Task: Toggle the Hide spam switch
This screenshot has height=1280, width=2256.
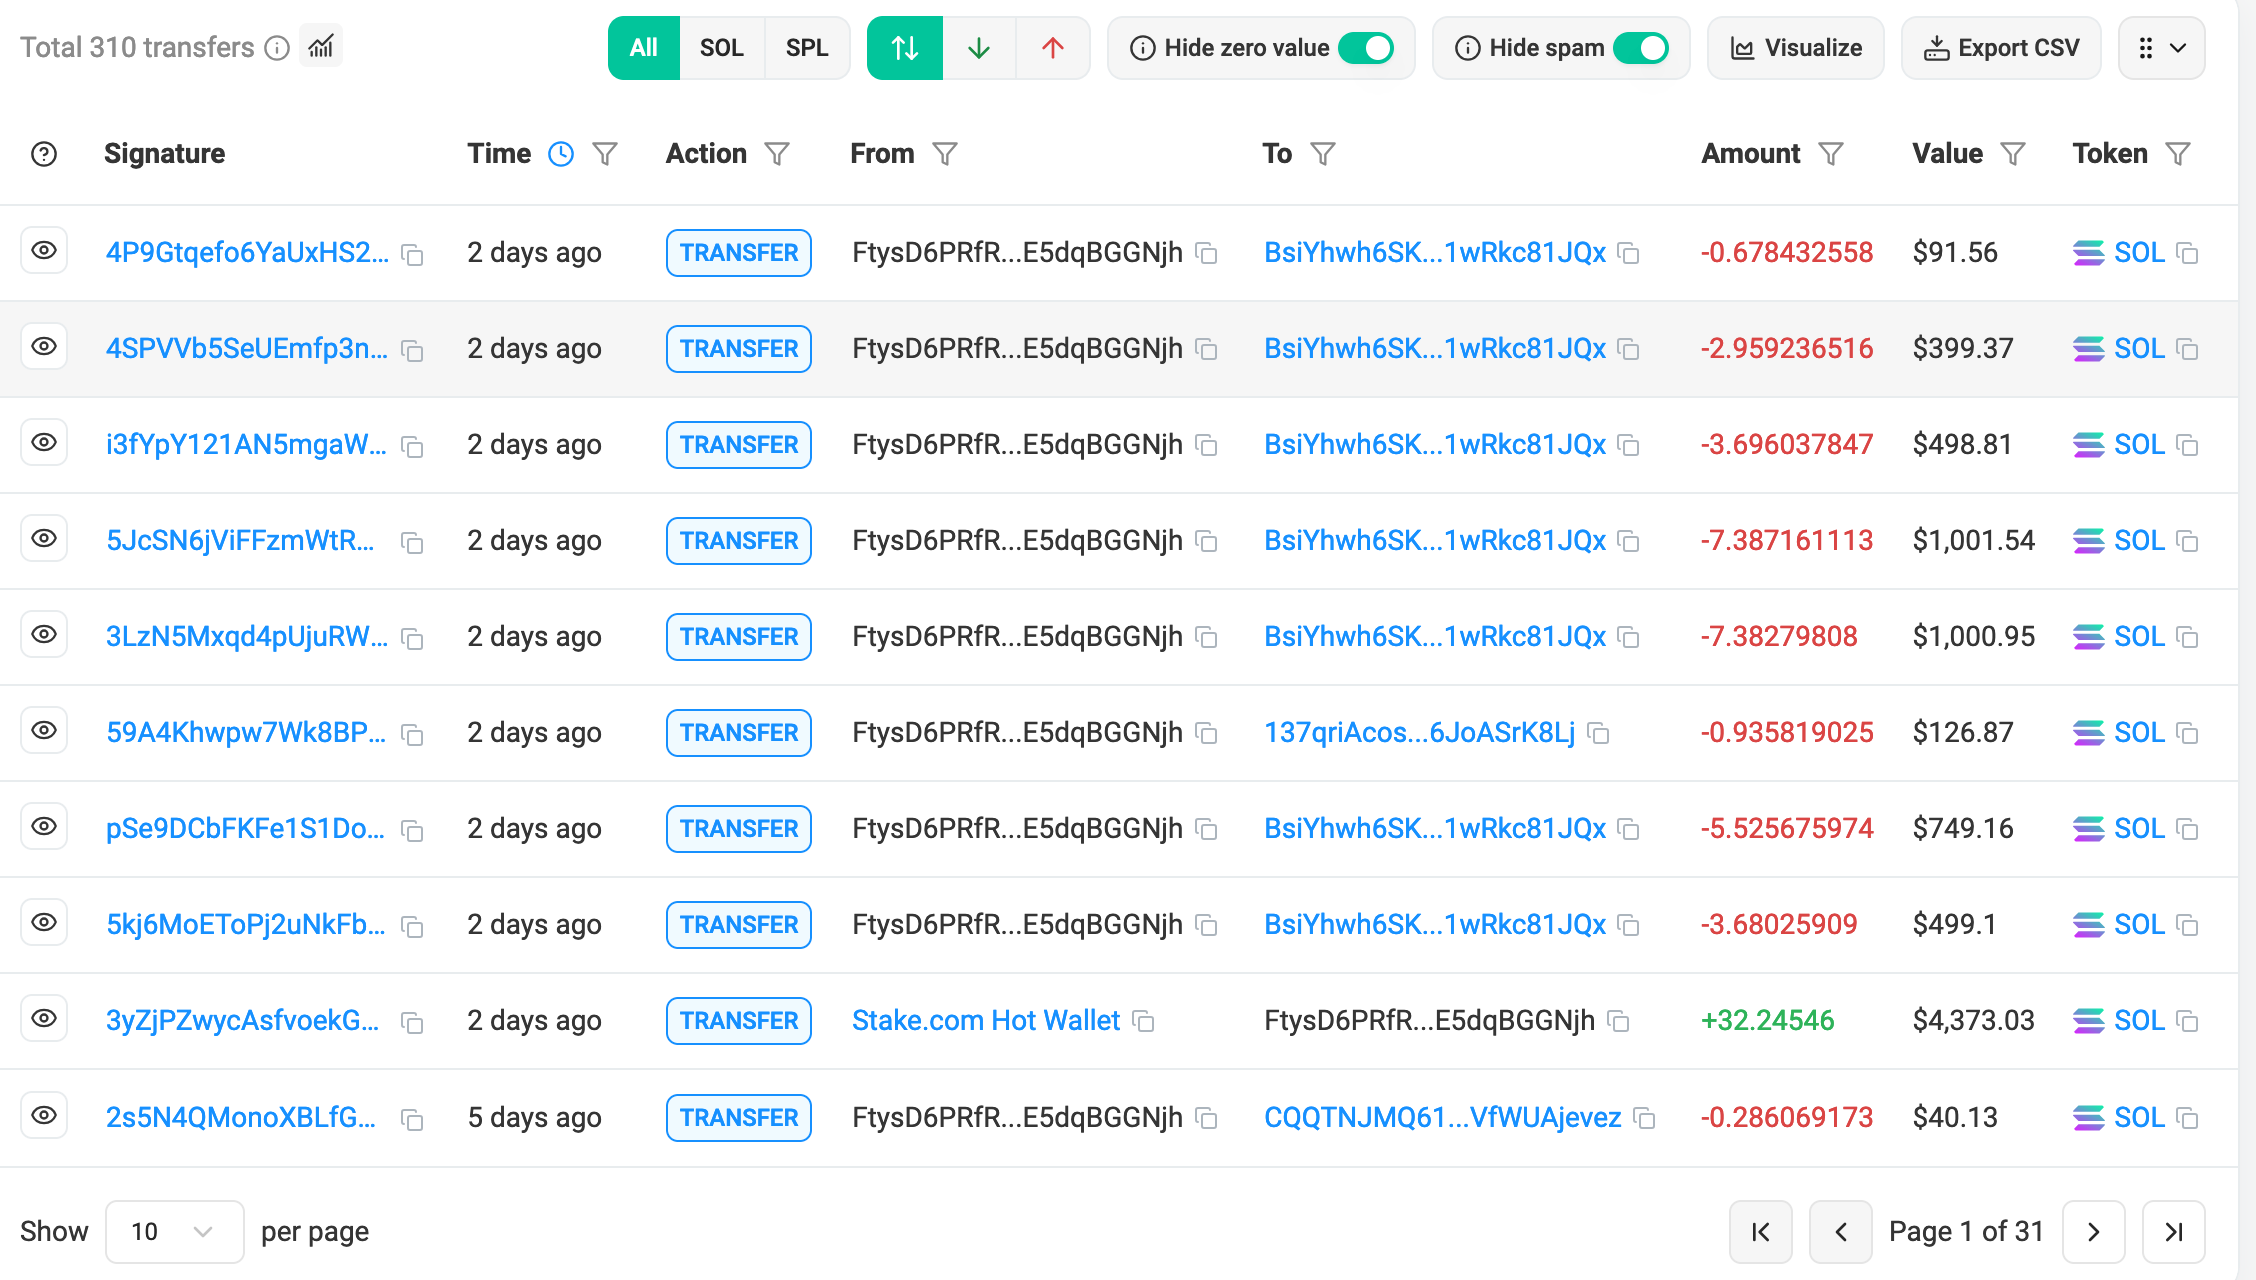Action: click(1641, 48)
